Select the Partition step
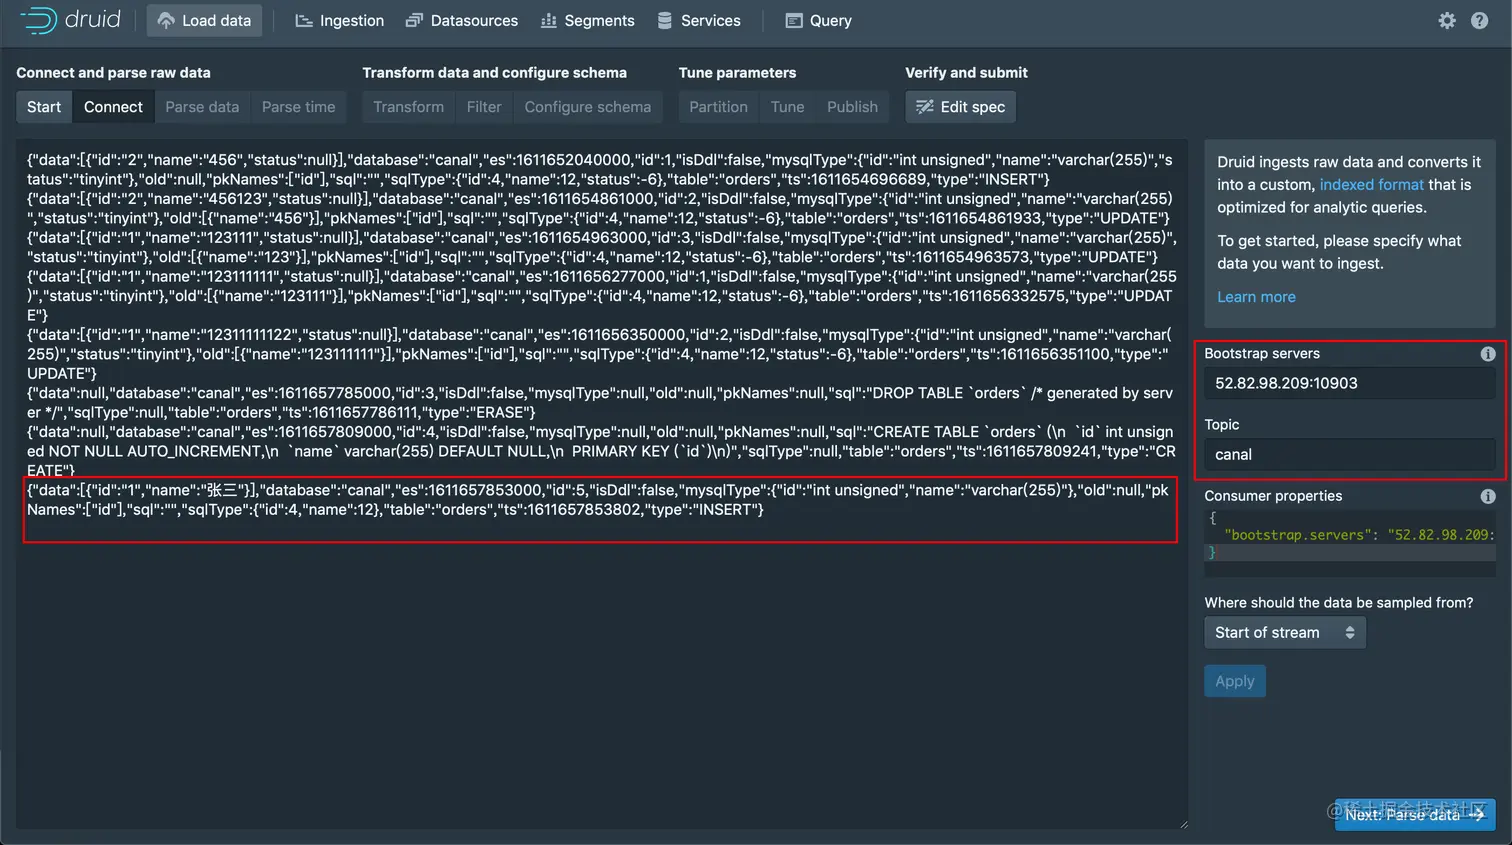This screenshot has height=845, width=1512. point(718,107)
